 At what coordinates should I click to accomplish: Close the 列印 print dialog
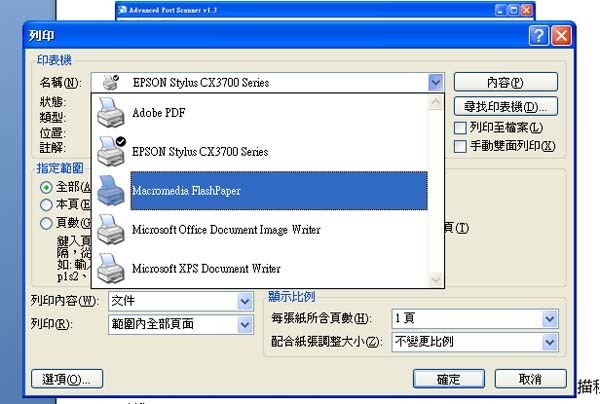point(561,36)
